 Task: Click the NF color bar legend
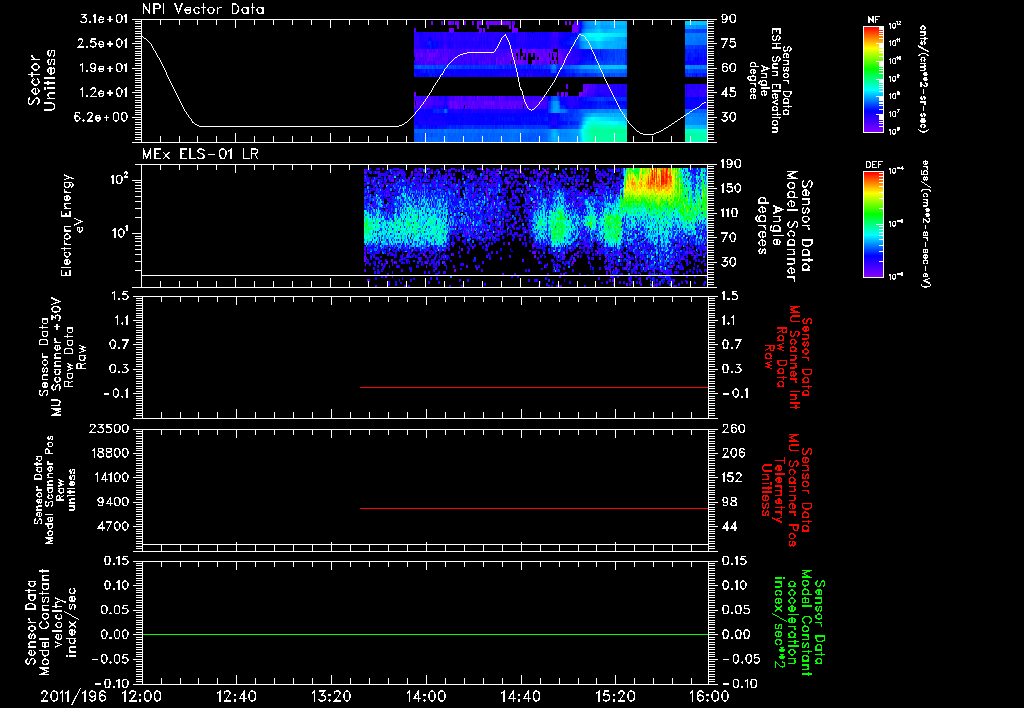point(874,78)
